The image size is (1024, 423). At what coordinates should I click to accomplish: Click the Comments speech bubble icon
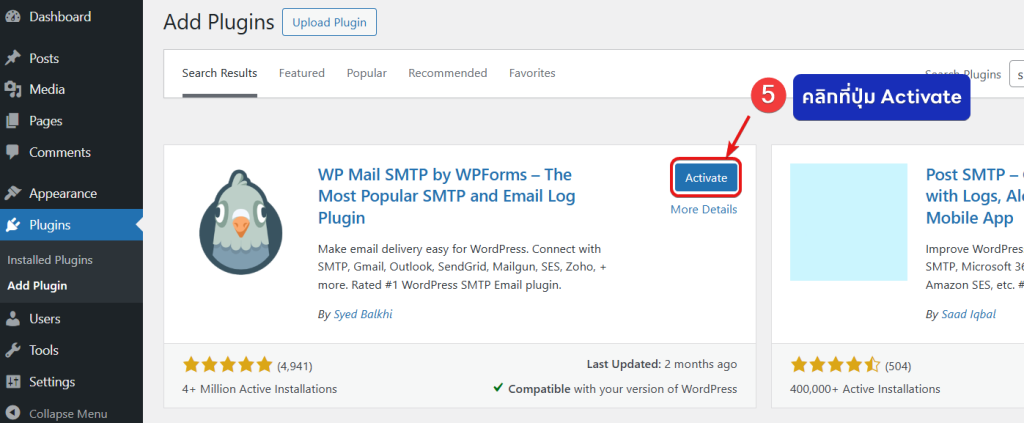click(13, 152)
